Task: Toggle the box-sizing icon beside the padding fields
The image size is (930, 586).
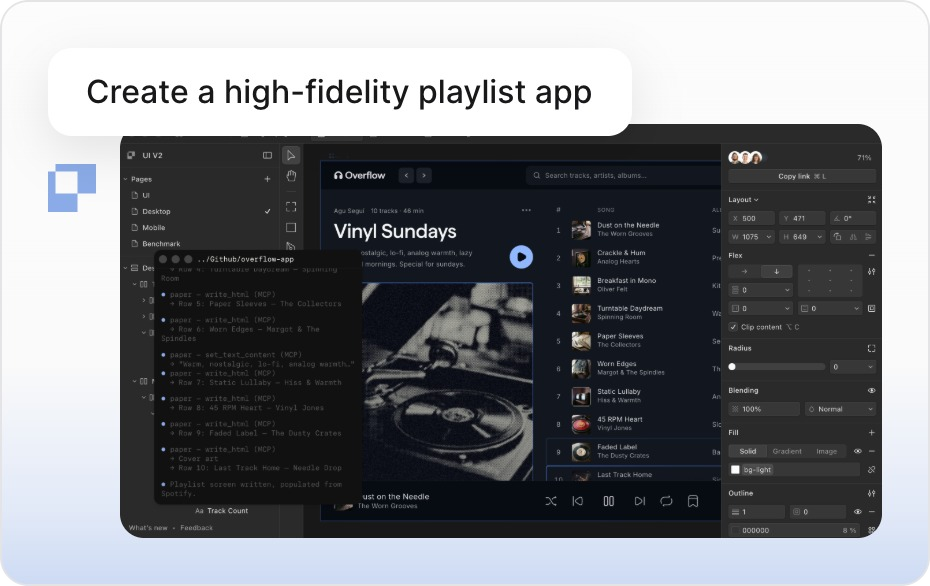Action: click(x=871, y=308)
